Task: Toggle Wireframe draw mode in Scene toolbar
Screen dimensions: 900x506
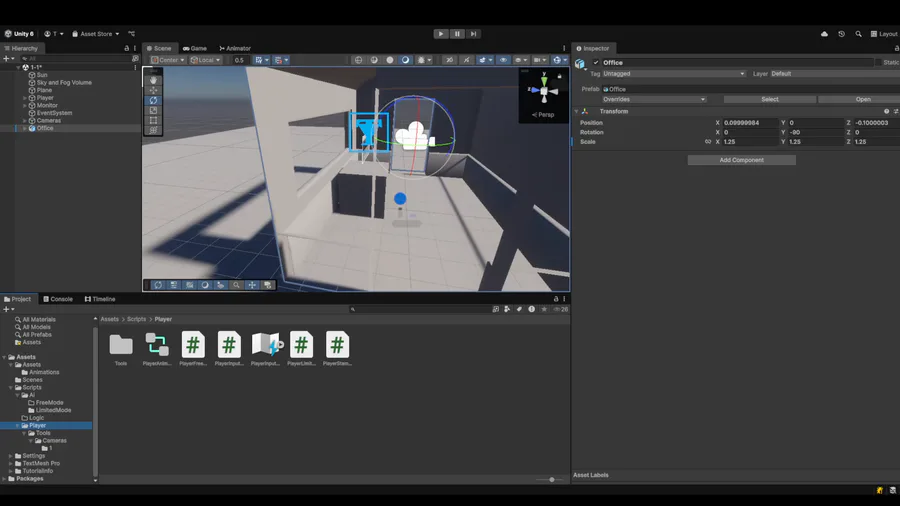Action: point(359,60)
